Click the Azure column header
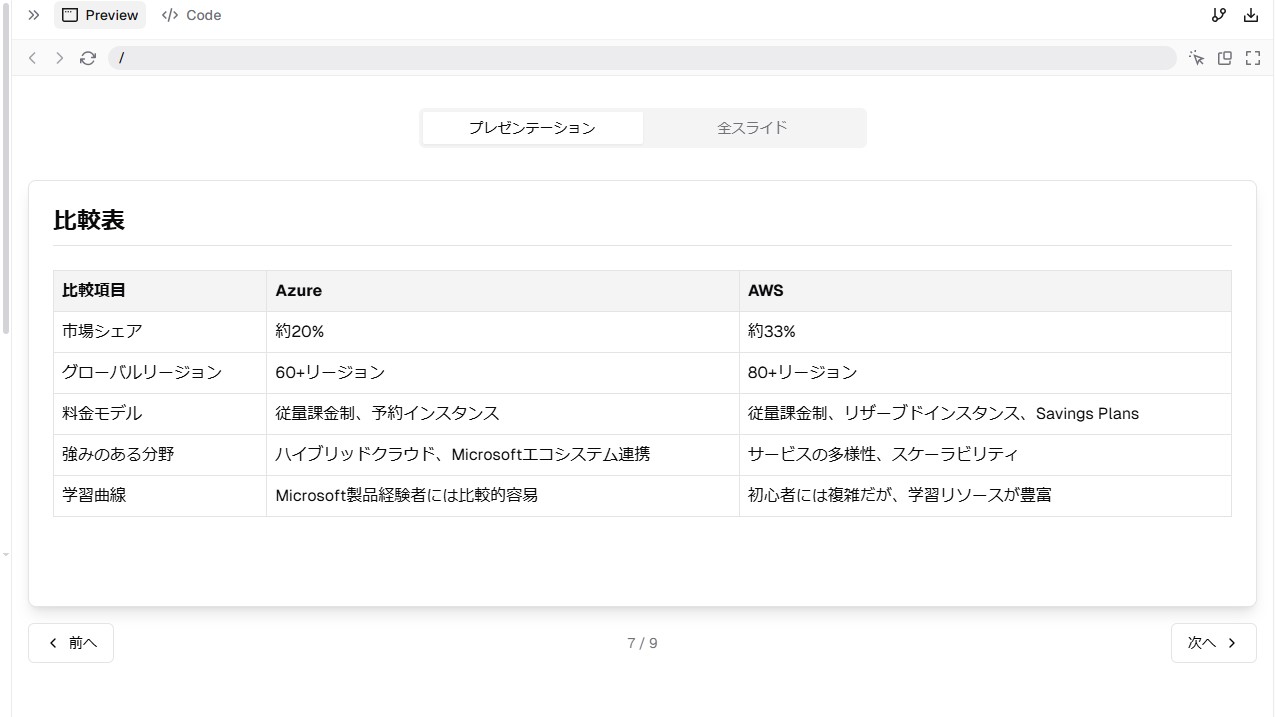 pos(299,290)
